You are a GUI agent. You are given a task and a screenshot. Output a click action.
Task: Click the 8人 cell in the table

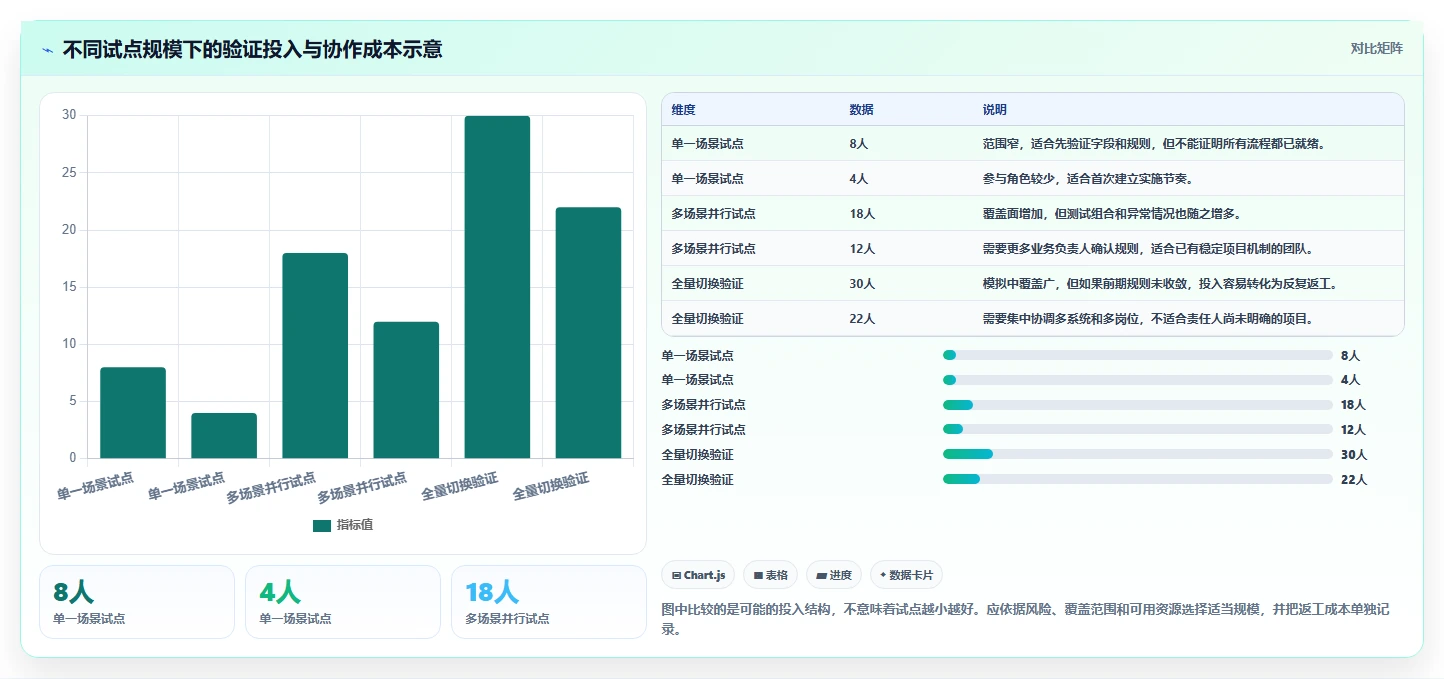[859, 144]
